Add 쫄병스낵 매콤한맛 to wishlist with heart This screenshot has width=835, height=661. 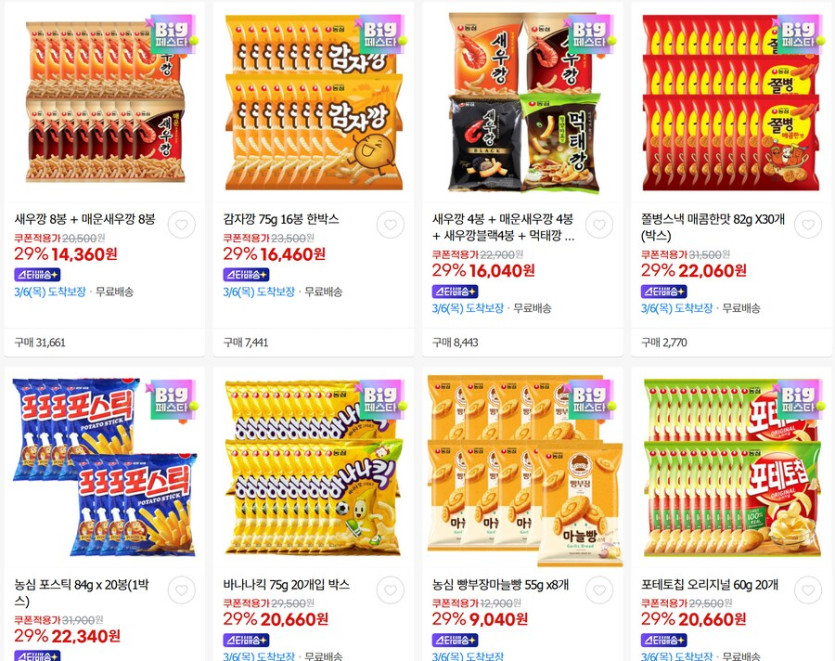click(808, 225)
